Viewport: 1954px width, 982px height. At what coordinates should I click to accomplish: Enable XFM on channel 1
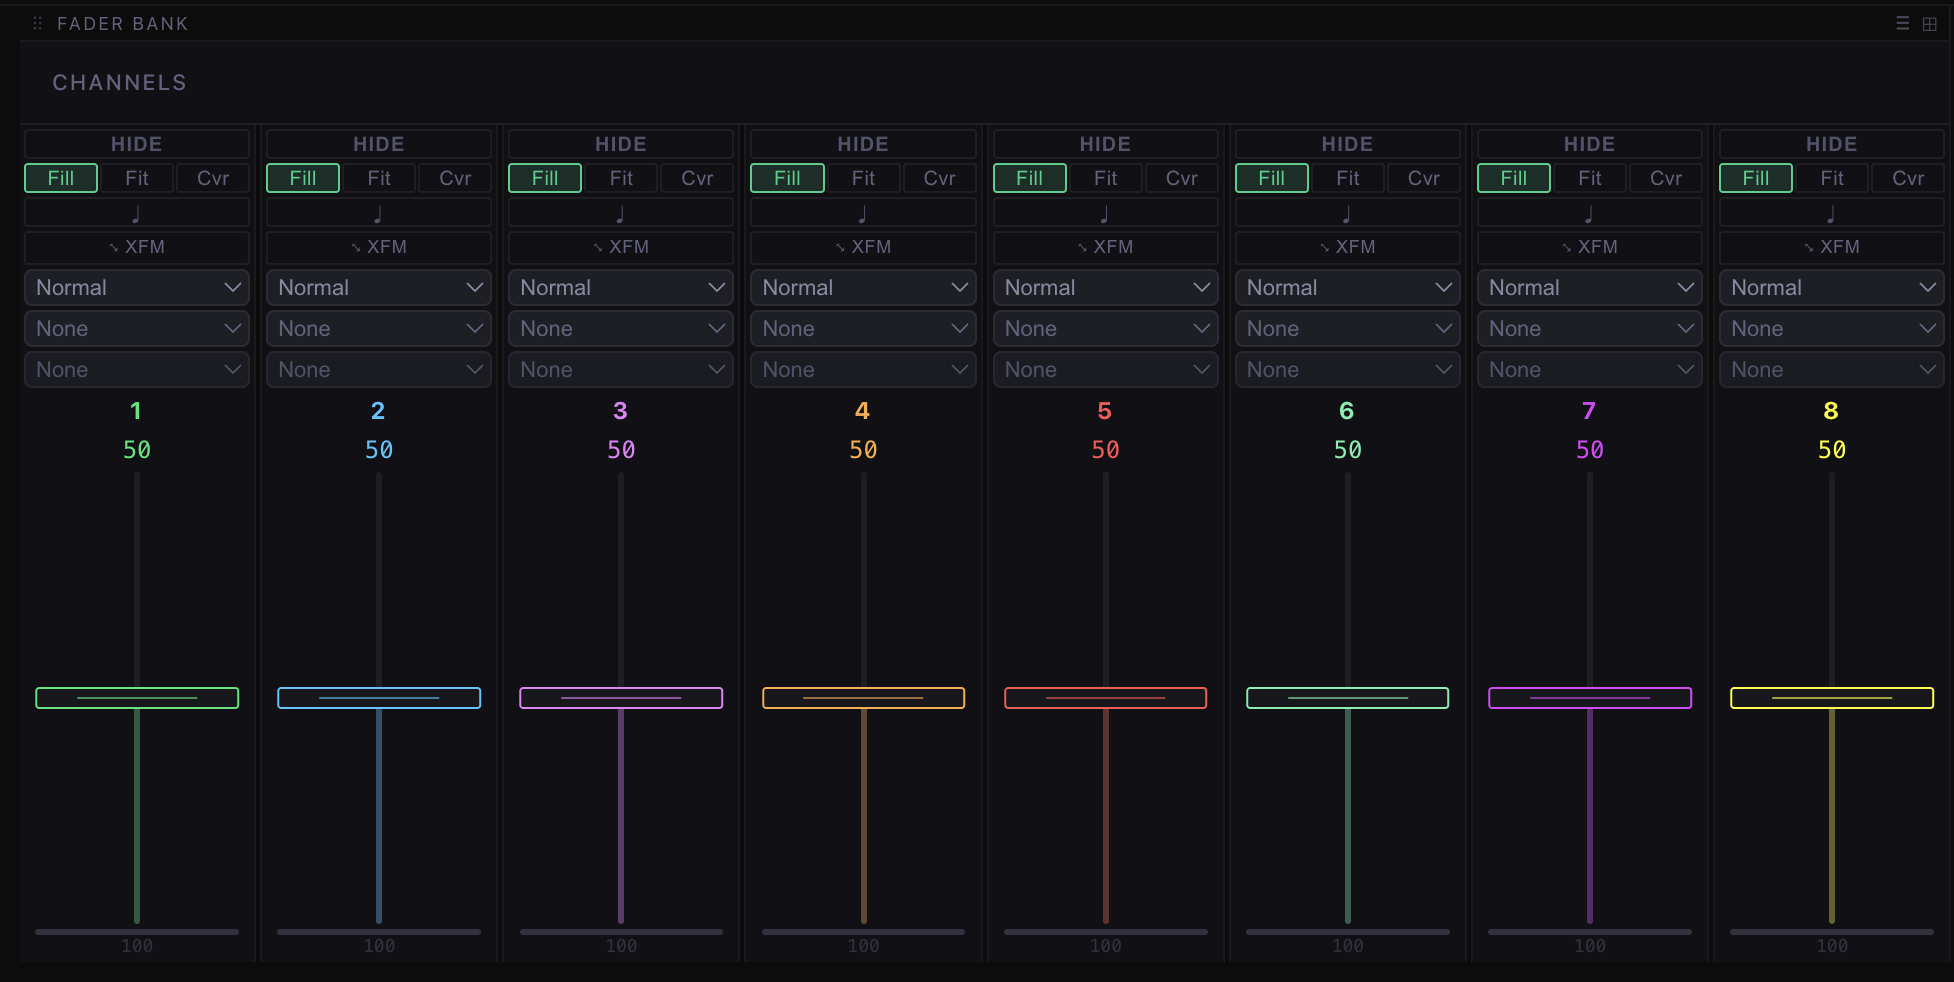137,247
